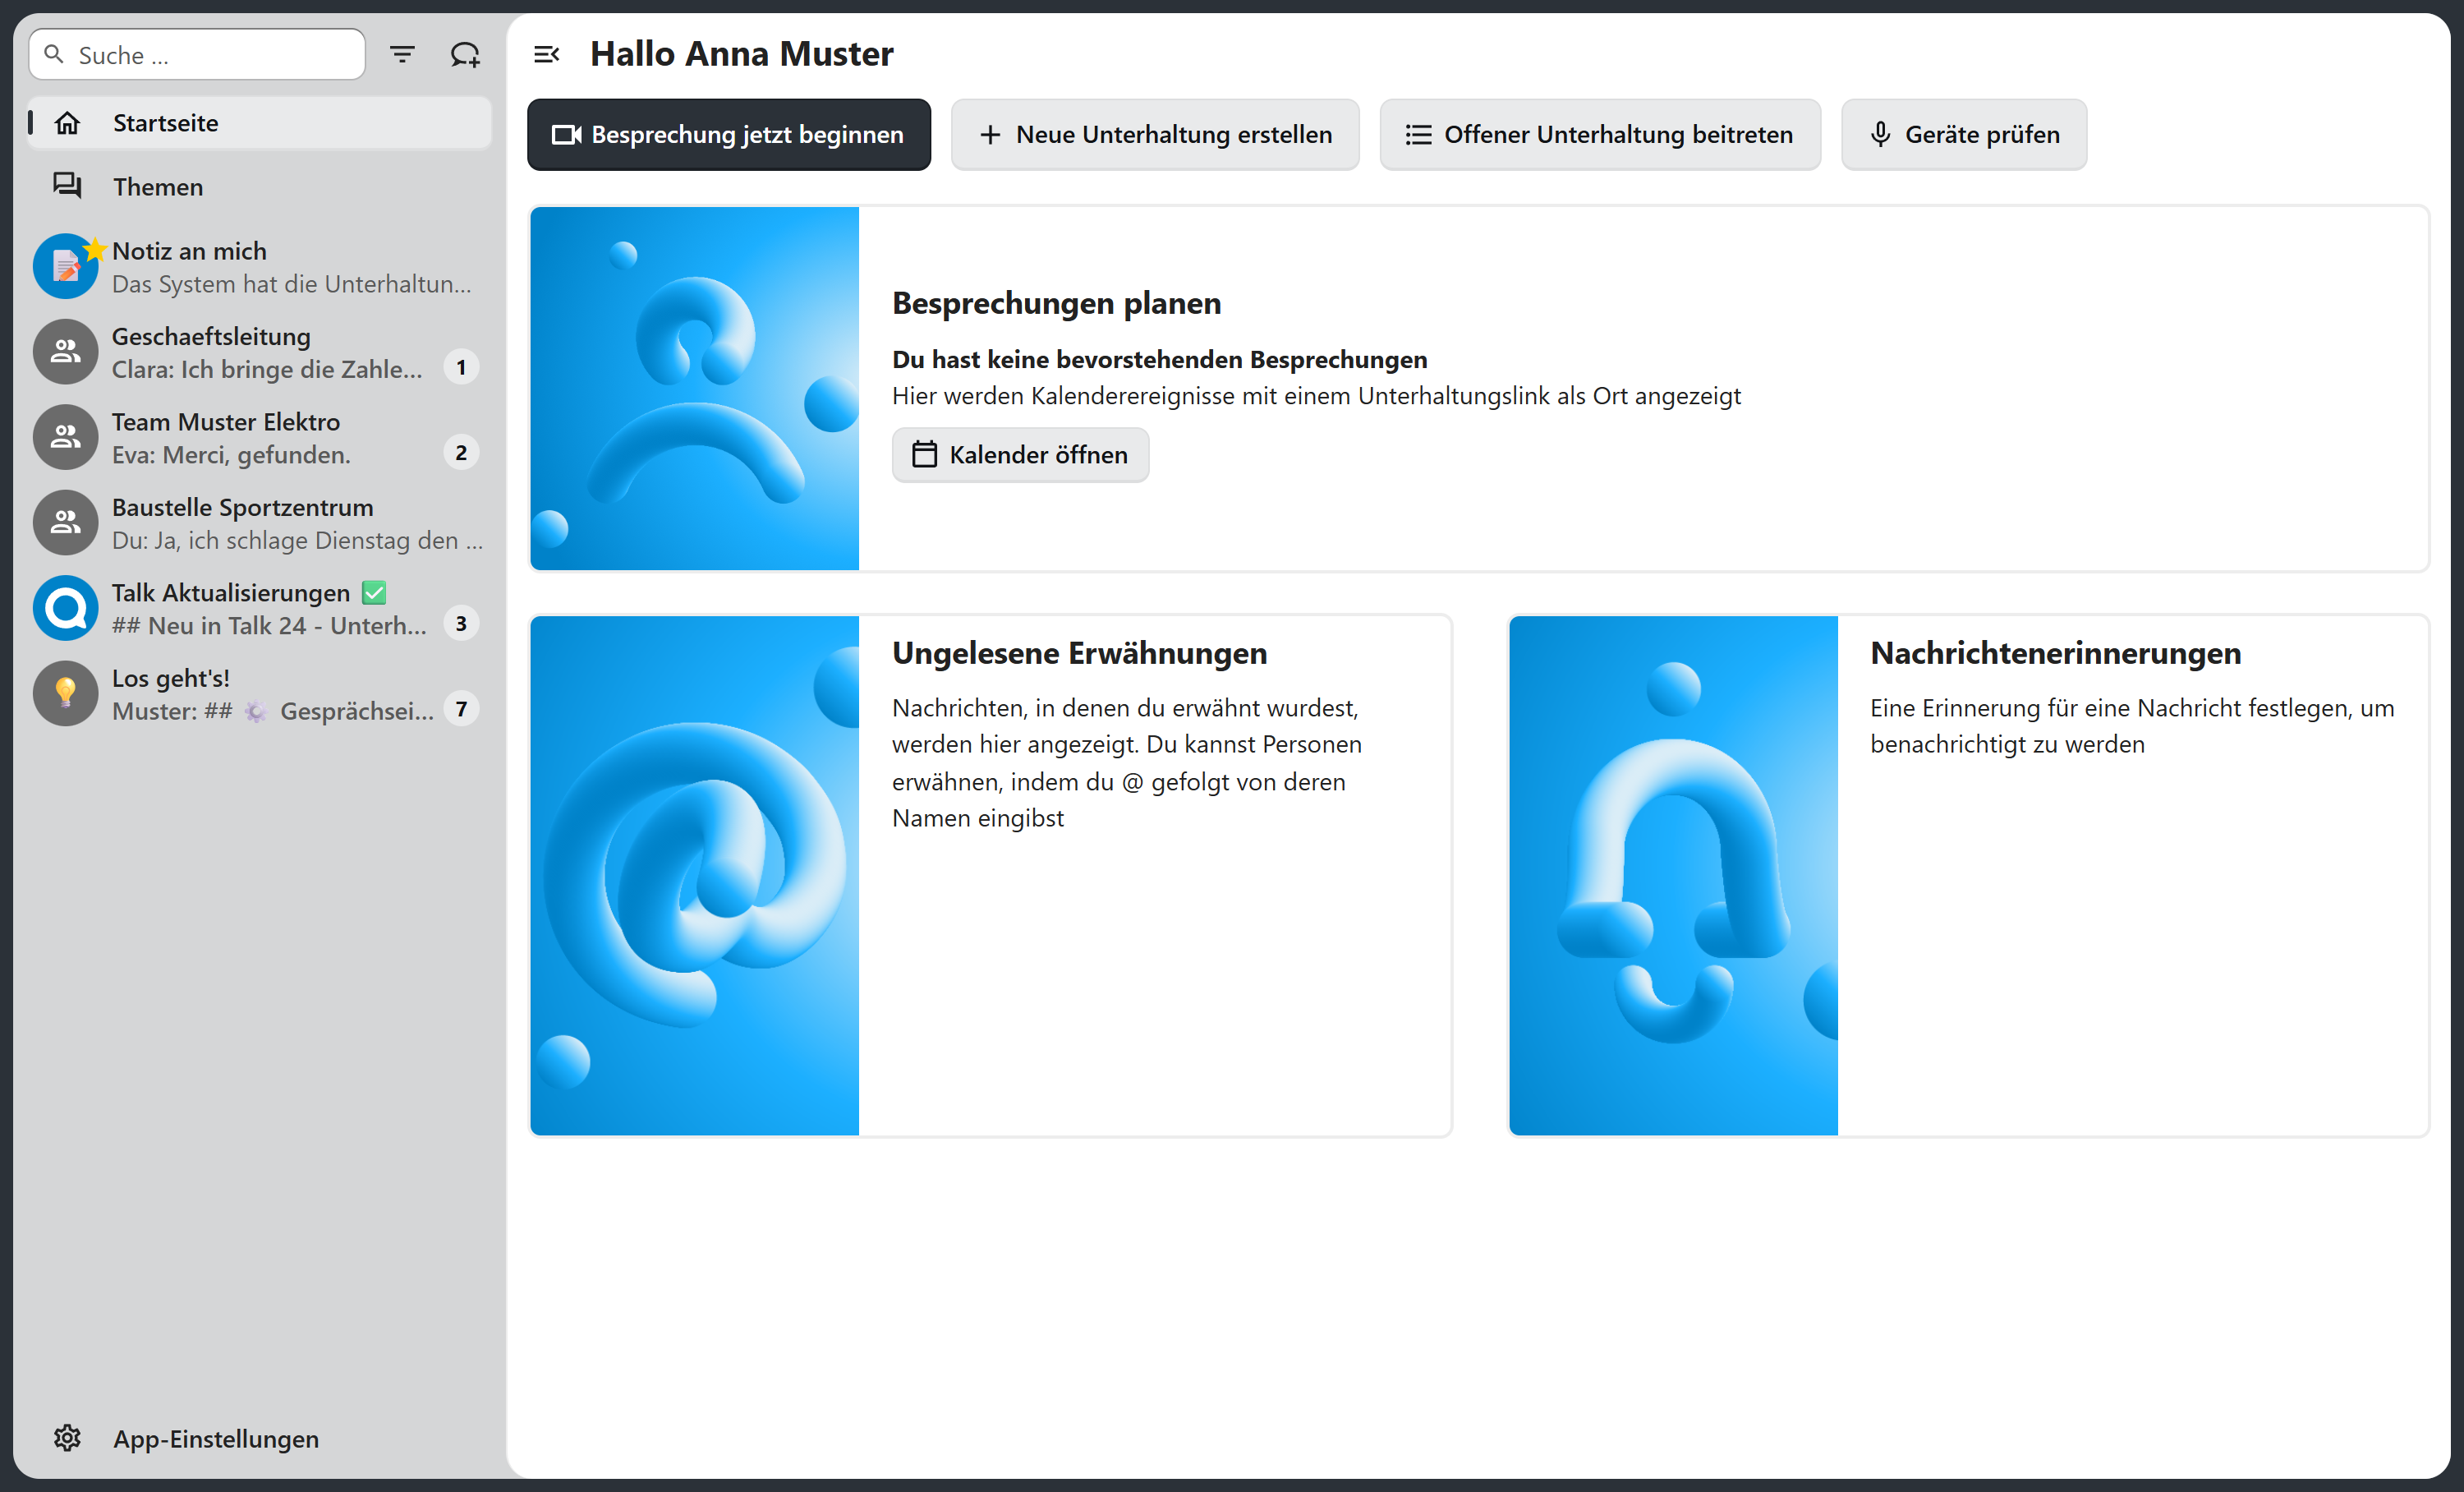This screenshot has width=2464, height=1492.
Task: Click the Los geht's lightbulb avatar
Action: pyautogui.click(x=66, y=694)
